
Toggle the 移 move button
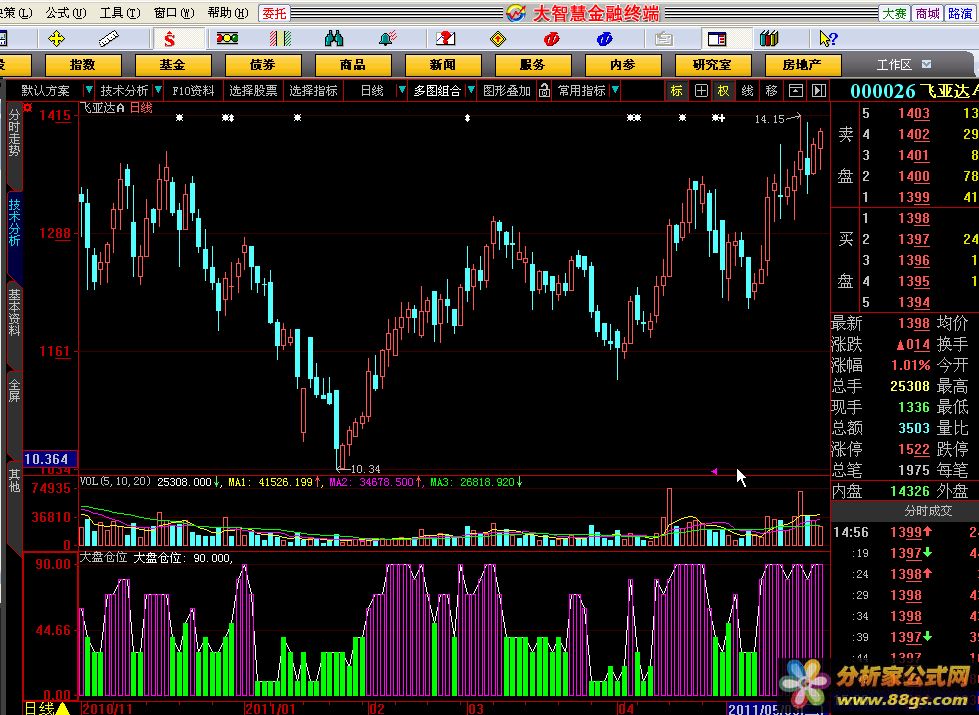pos(771,91)
